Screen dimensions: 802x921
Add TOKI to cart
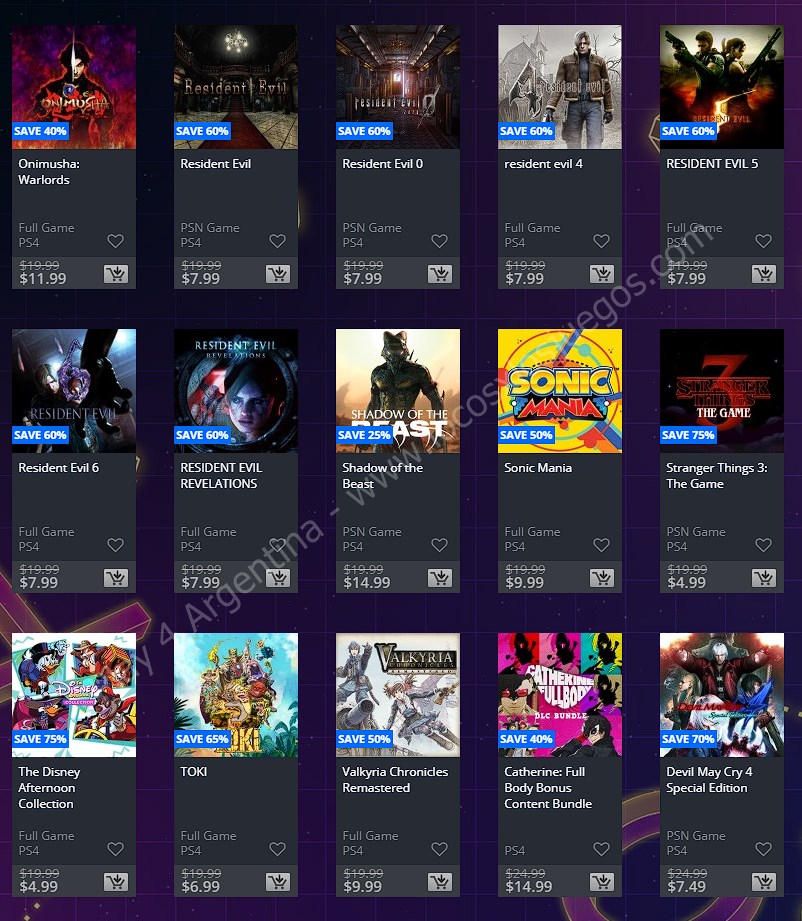tap(278, 882)
